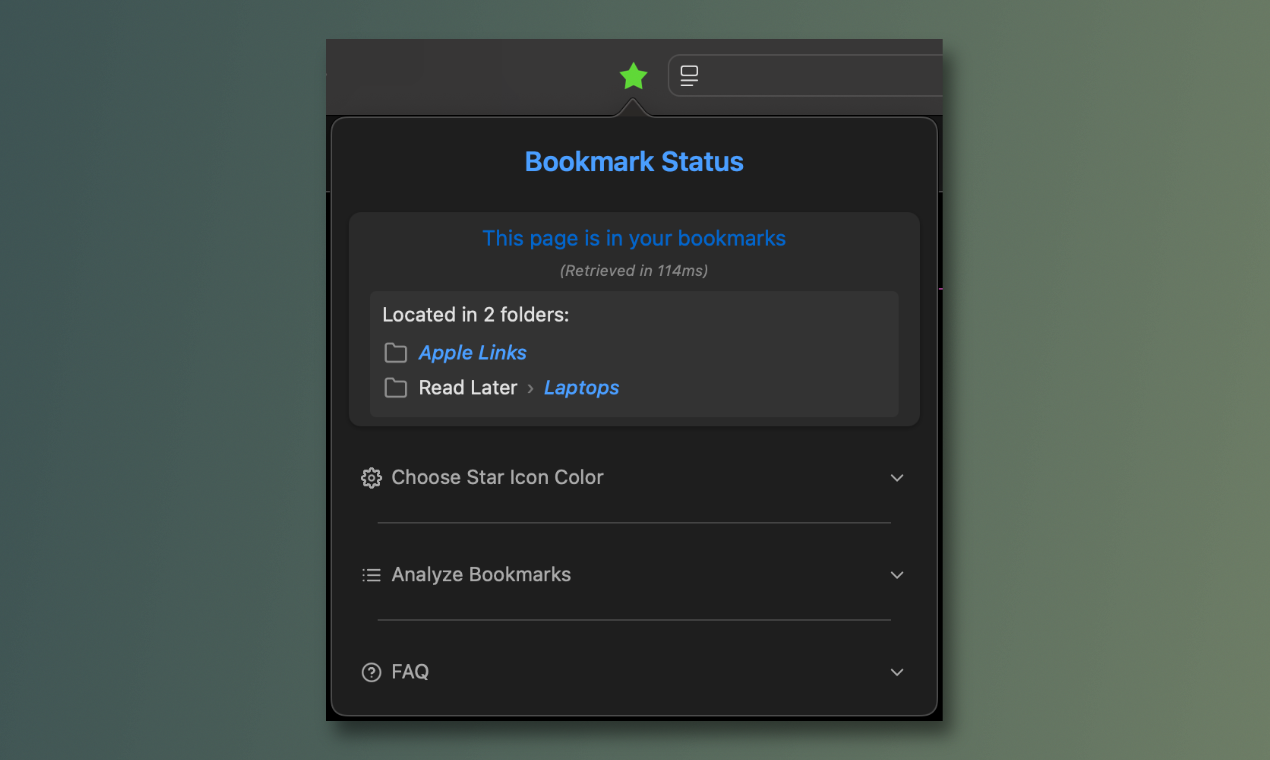This screenshot has width=1270, height=760.
Task: Click the Bookmark Status header
Action: (633, 161)
